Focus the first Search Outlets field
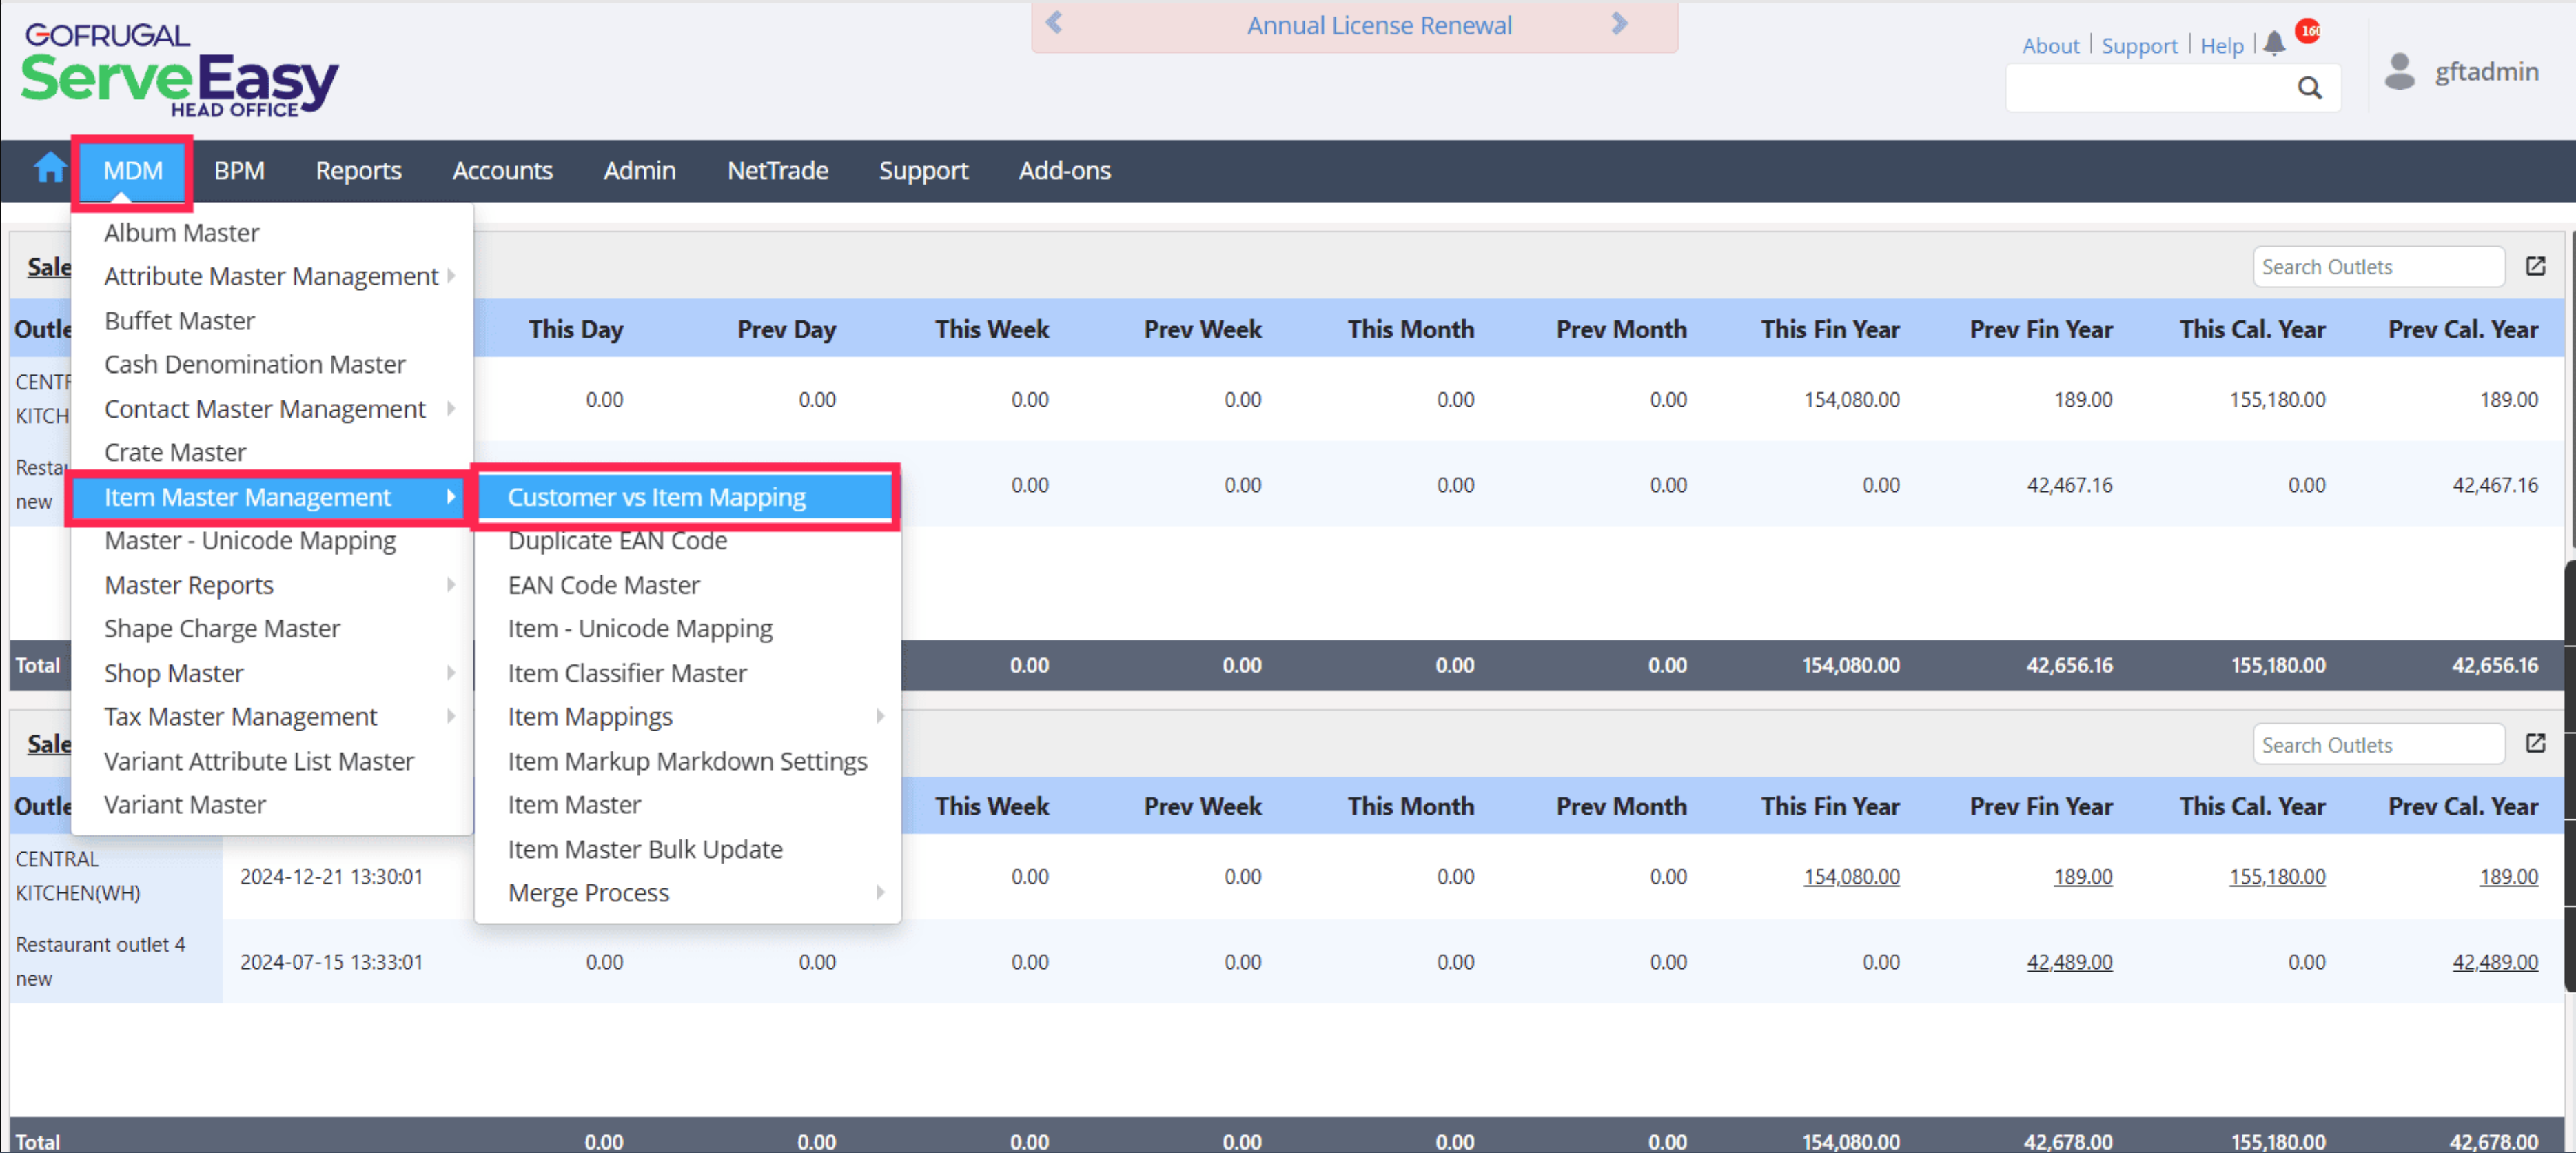2576x1153 pixels. click(2378, 267)
